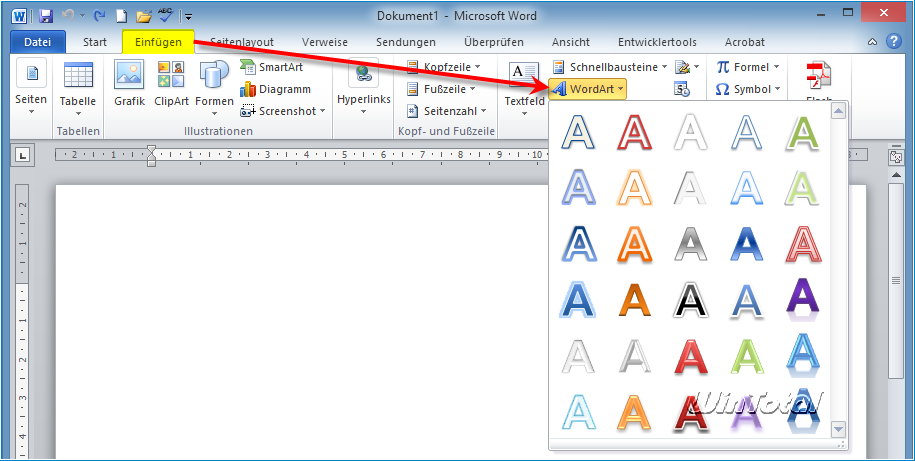Switch to the Seitenlayout tab
The image size is (915, 461).
pyautogui.click(x=242, y=42)
